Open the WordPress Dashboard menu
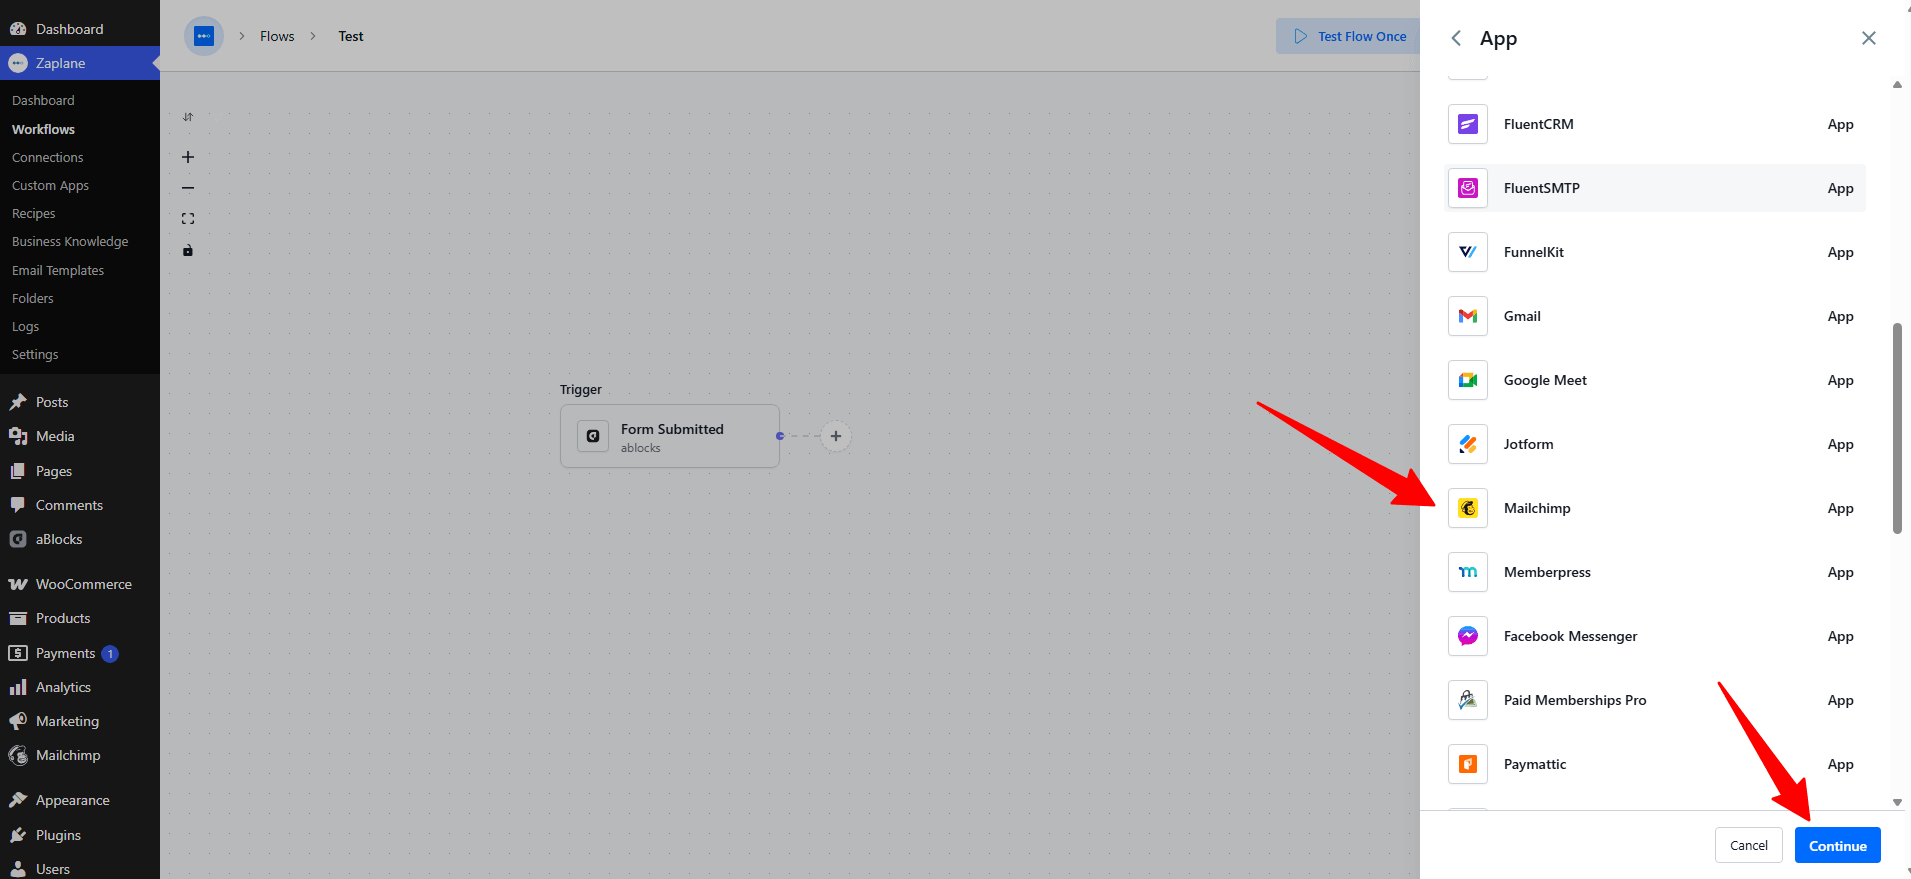The height and width of the screenshot is (879, 1911). pos(80,29)
